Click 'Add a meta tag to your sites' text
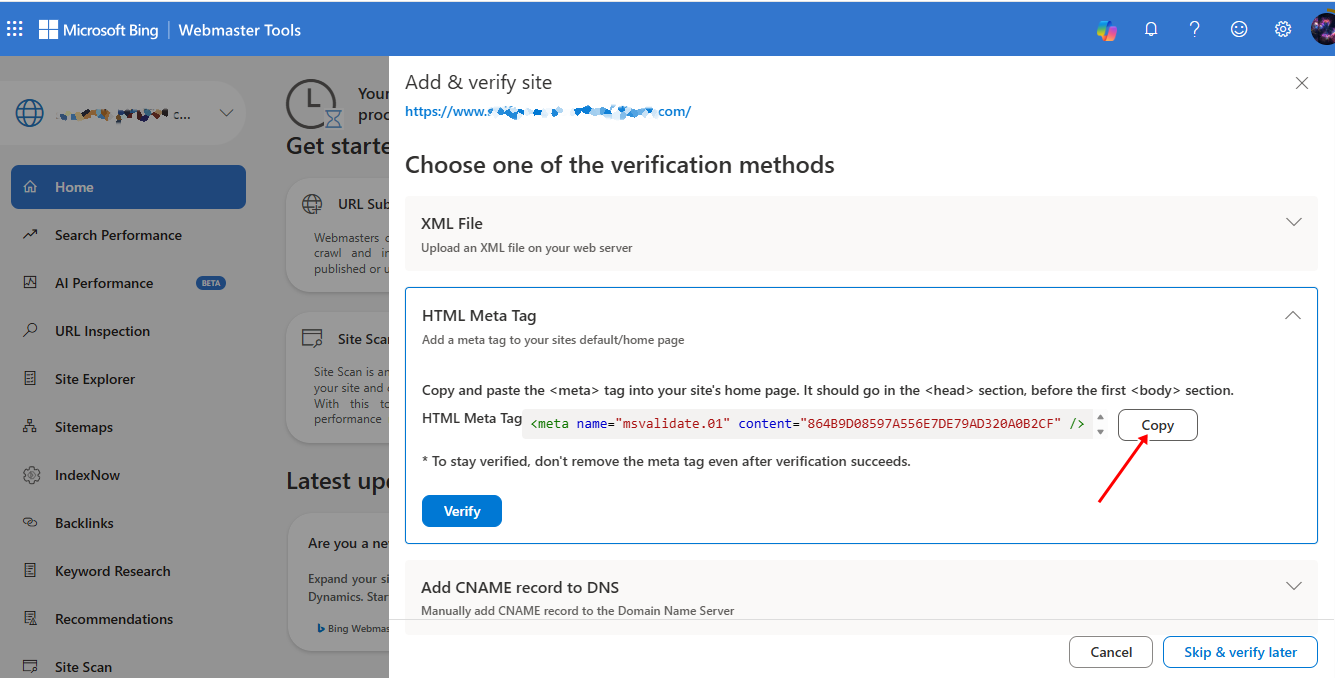Viewport: 1335px width, 678px height. coord(553,340)
